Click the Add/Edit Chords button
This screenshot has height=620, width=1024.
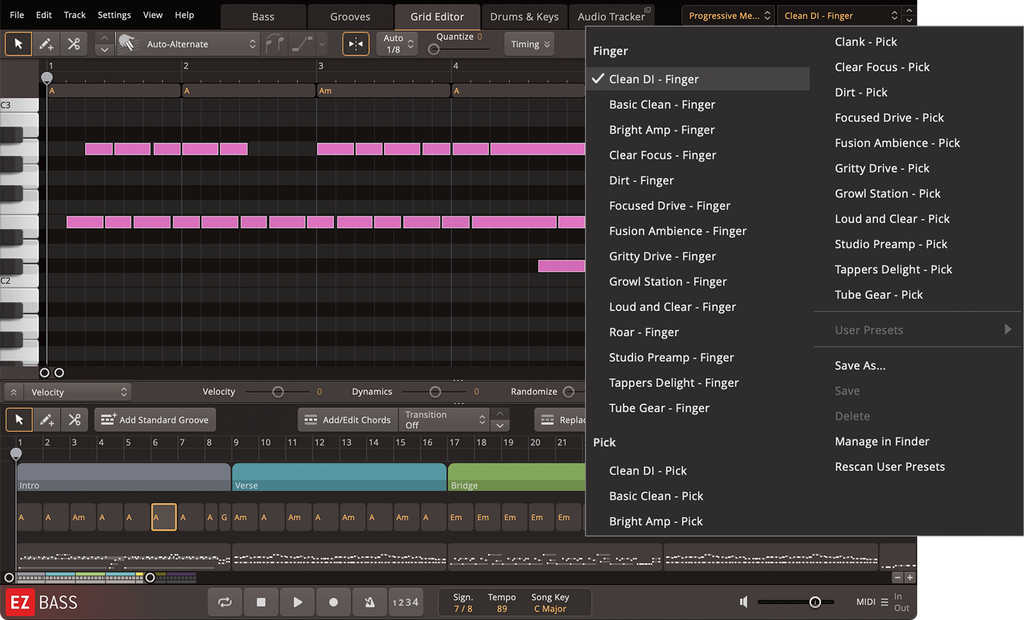click(x=348, y=419)
